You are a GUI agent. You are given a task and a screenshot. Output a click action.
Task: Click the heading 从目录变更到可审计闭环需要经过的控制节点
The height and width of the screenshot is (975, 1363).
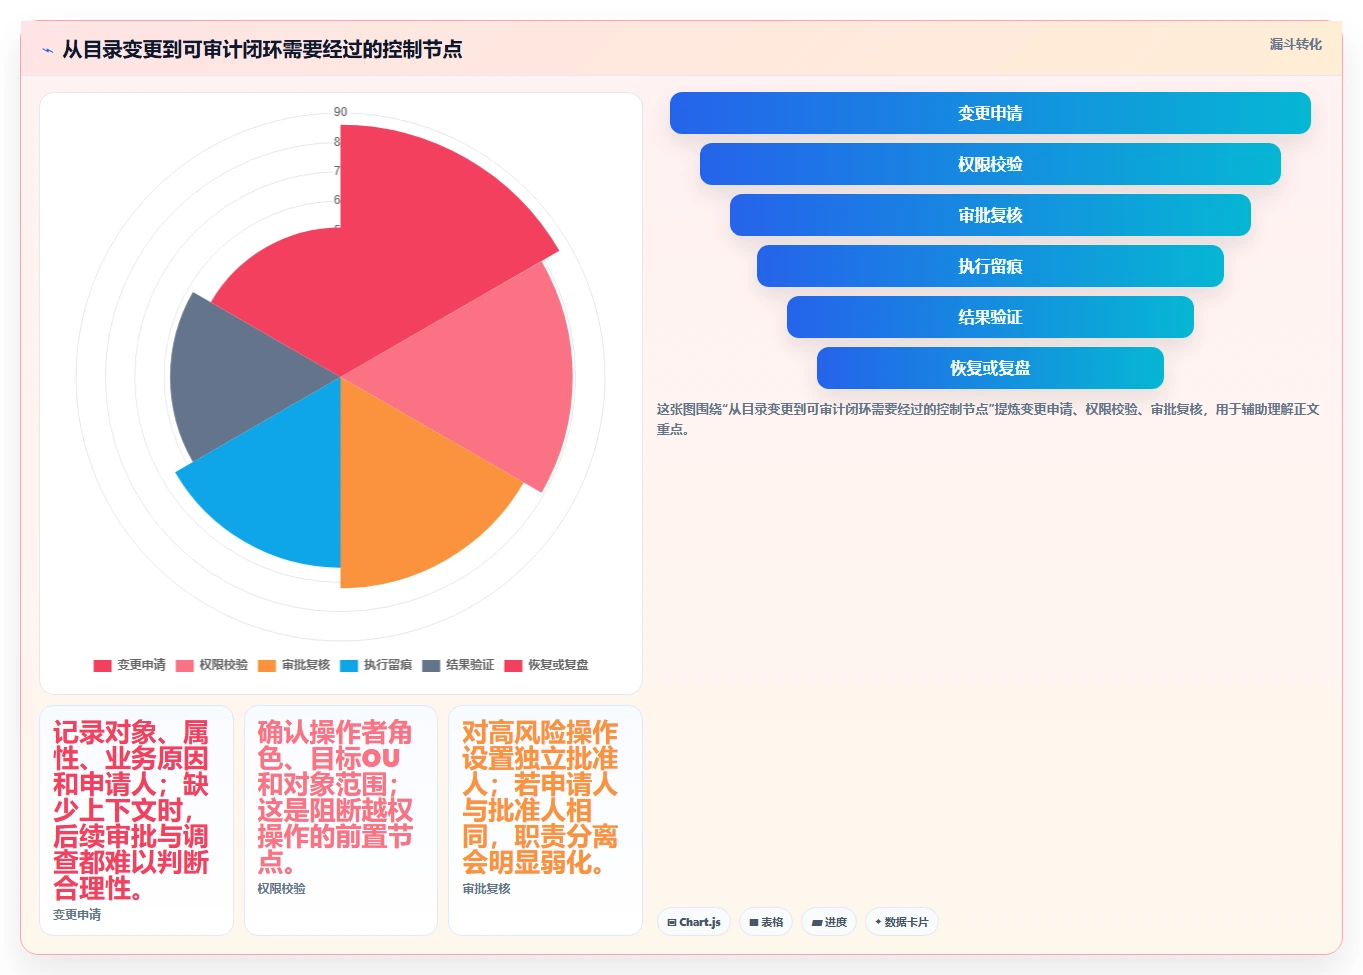(262, 49)
